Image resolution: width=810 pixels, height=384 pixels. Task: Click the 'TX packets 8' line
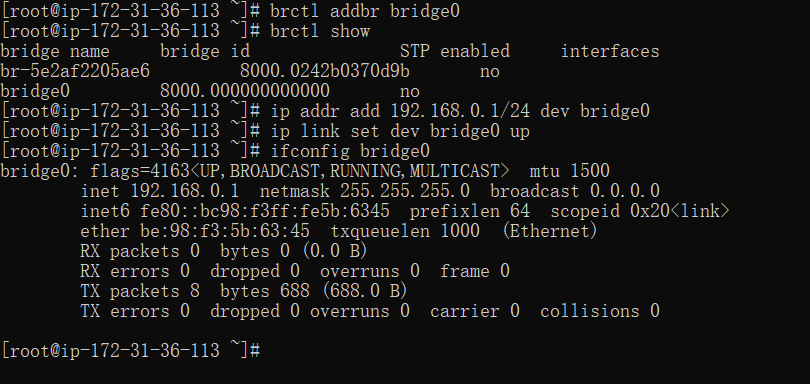pyautogui.click(x=244, y=291)
